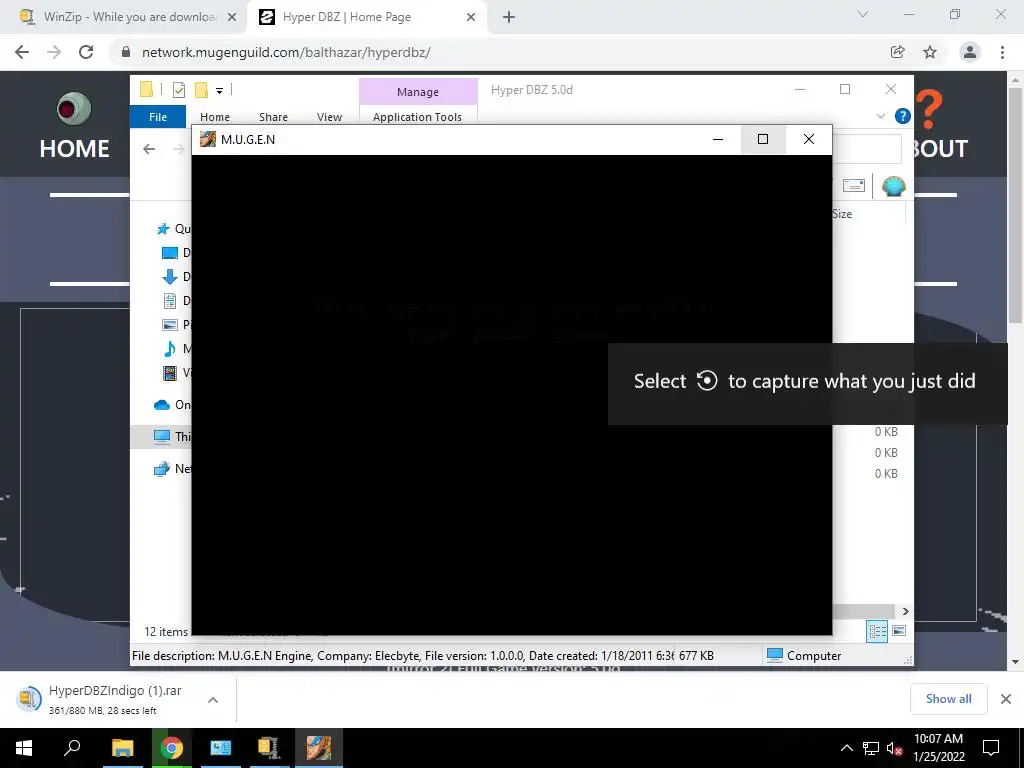The image size is (1024, 768).
Task: Go back in the Explorer window
Action: point(149,149)
